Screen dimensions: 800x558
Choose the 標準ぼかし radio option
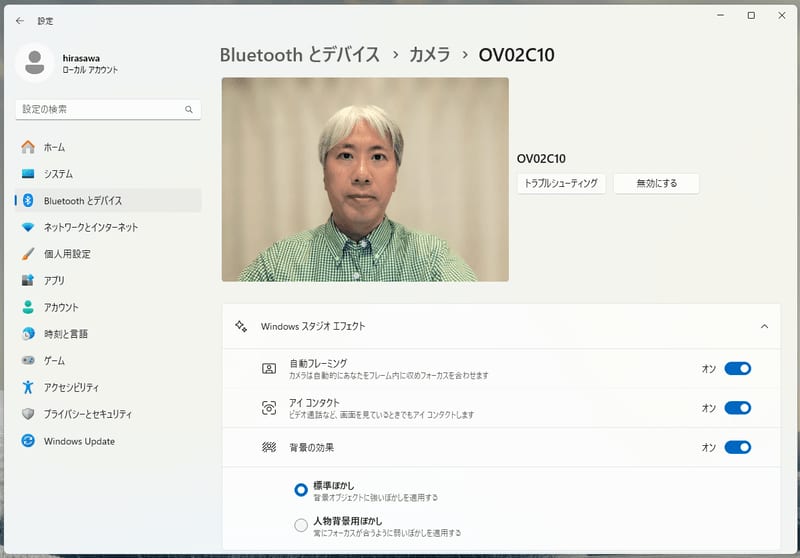[x=301, y=490]
